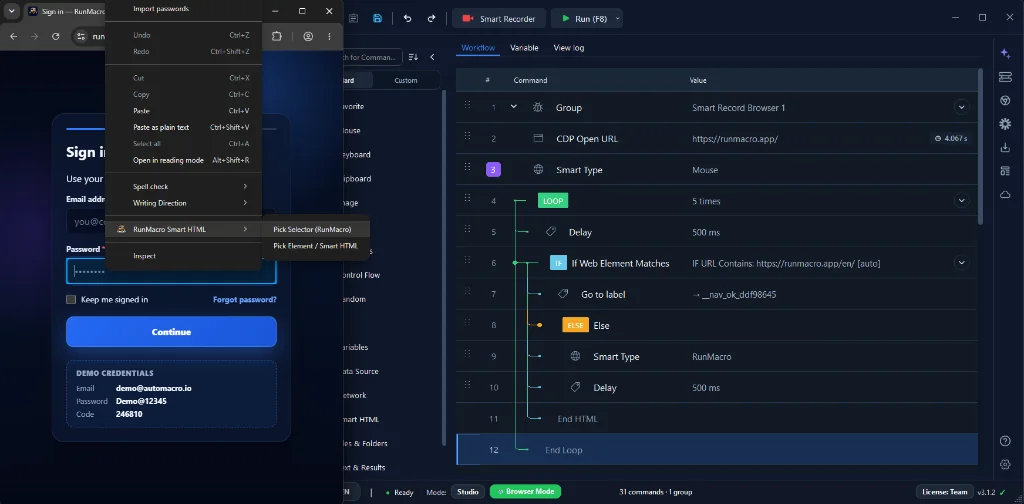Expand Group row options circle chevron
Screen dimensions: 1024x504
(961, 107)
